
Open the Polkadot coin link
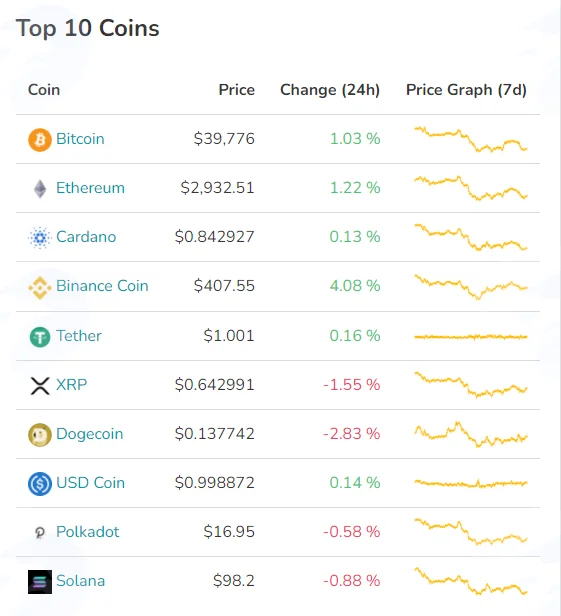[x=87, y=532]
